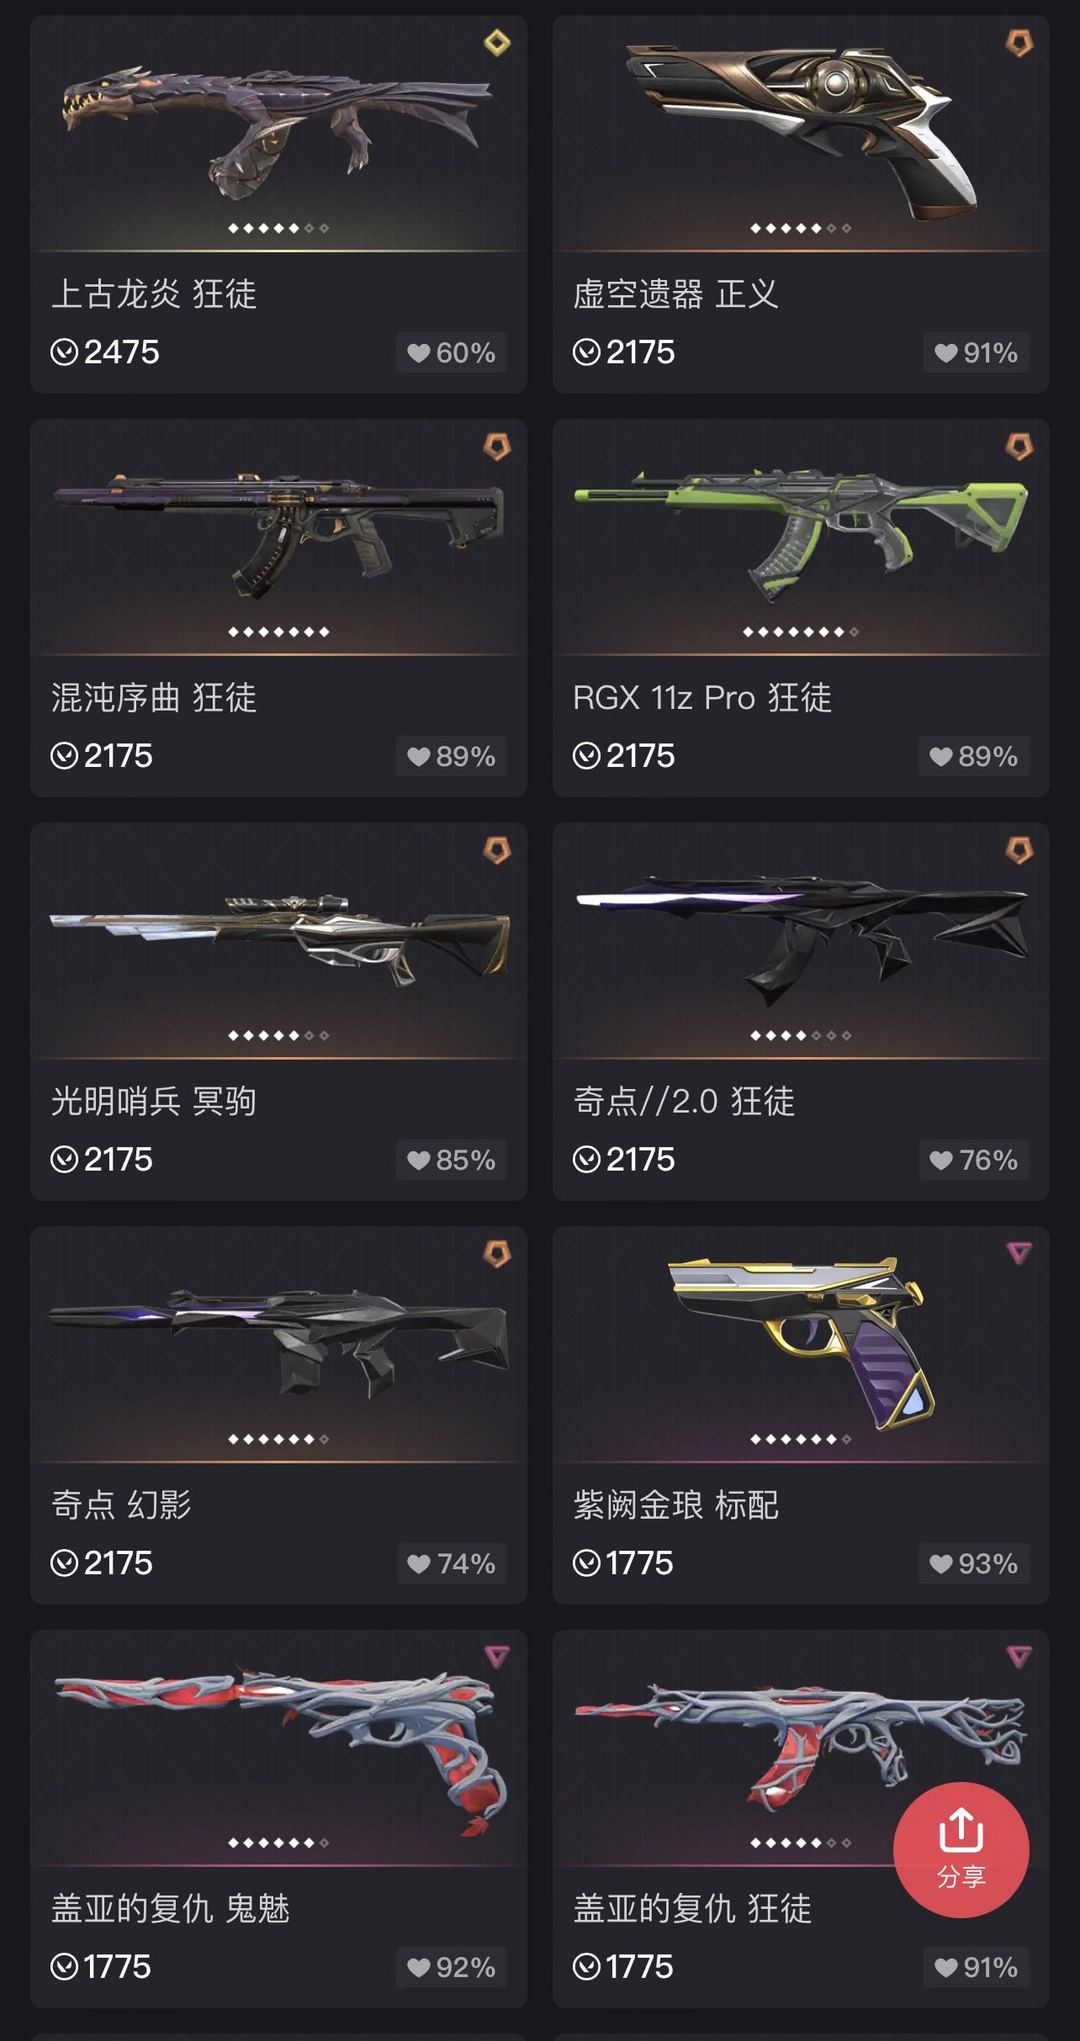Open the 上古龙炎 狂徒 dragon skin image
Viewport: 1080px width, 2041px height.
[279, 130]
